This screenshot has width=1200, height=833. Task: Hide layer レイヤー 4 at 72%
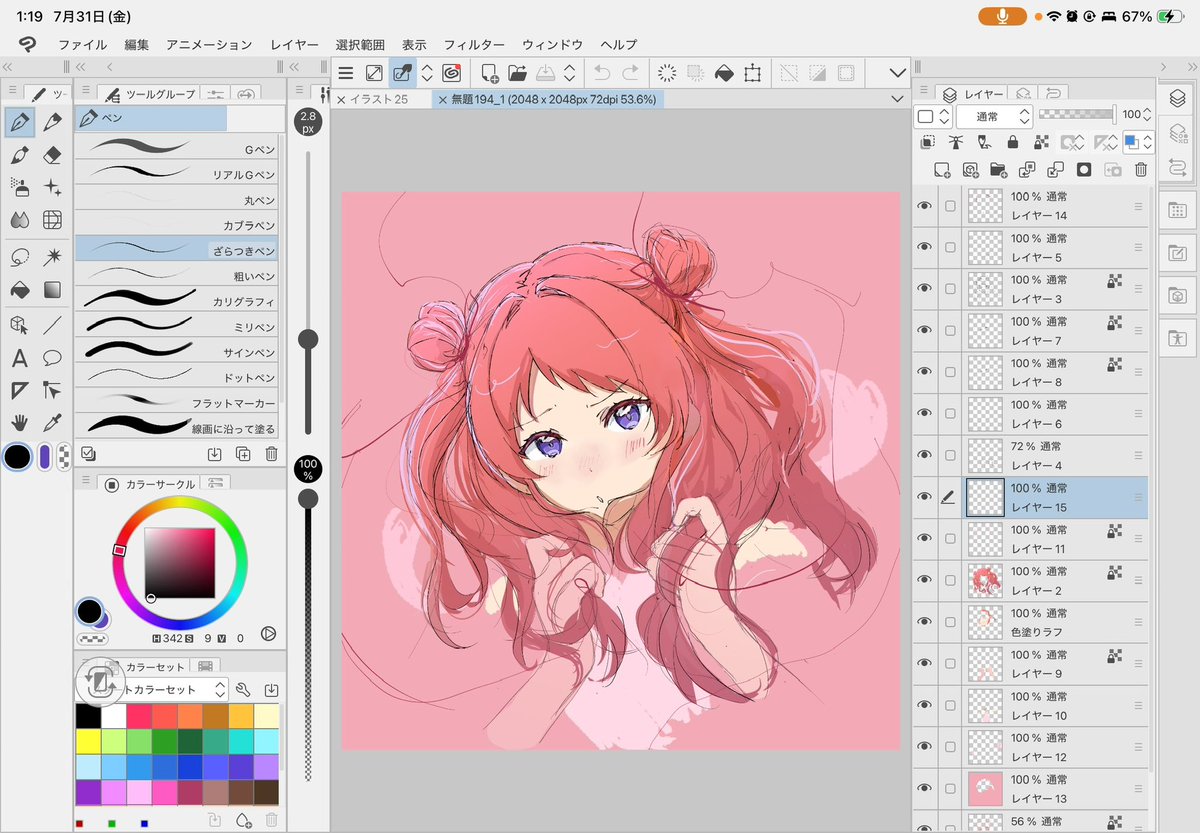pos(924,456)
